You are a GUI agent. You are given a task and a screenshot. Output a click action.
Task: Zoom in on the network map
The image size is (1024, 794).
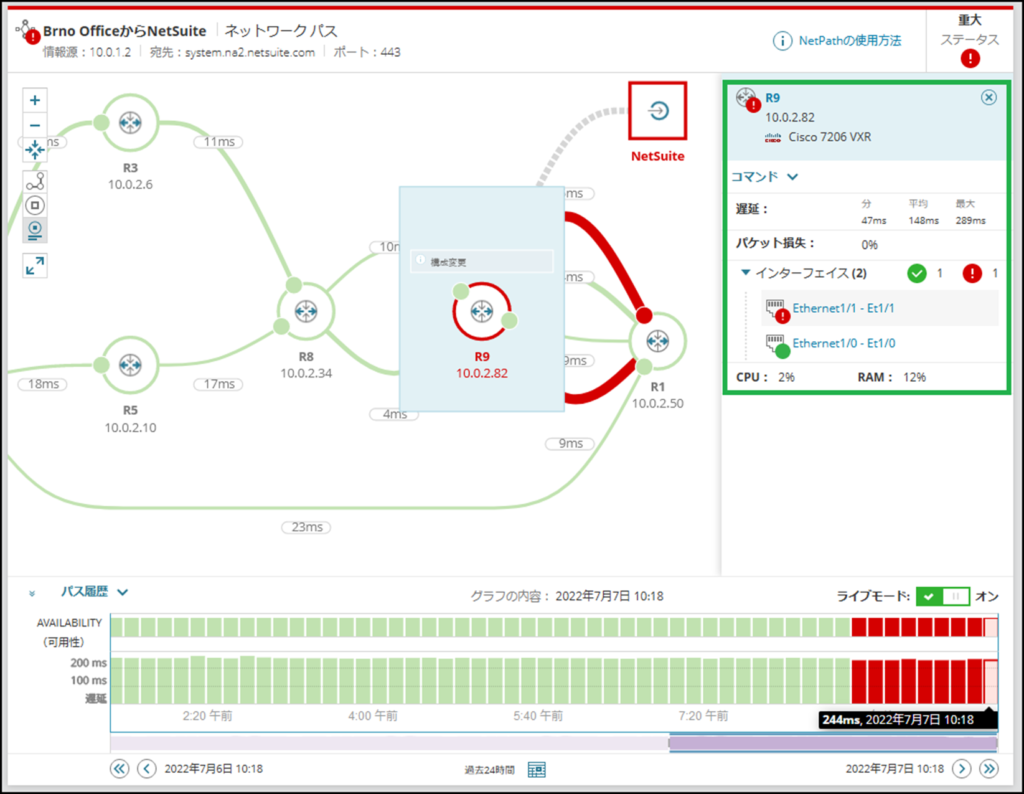35,100
